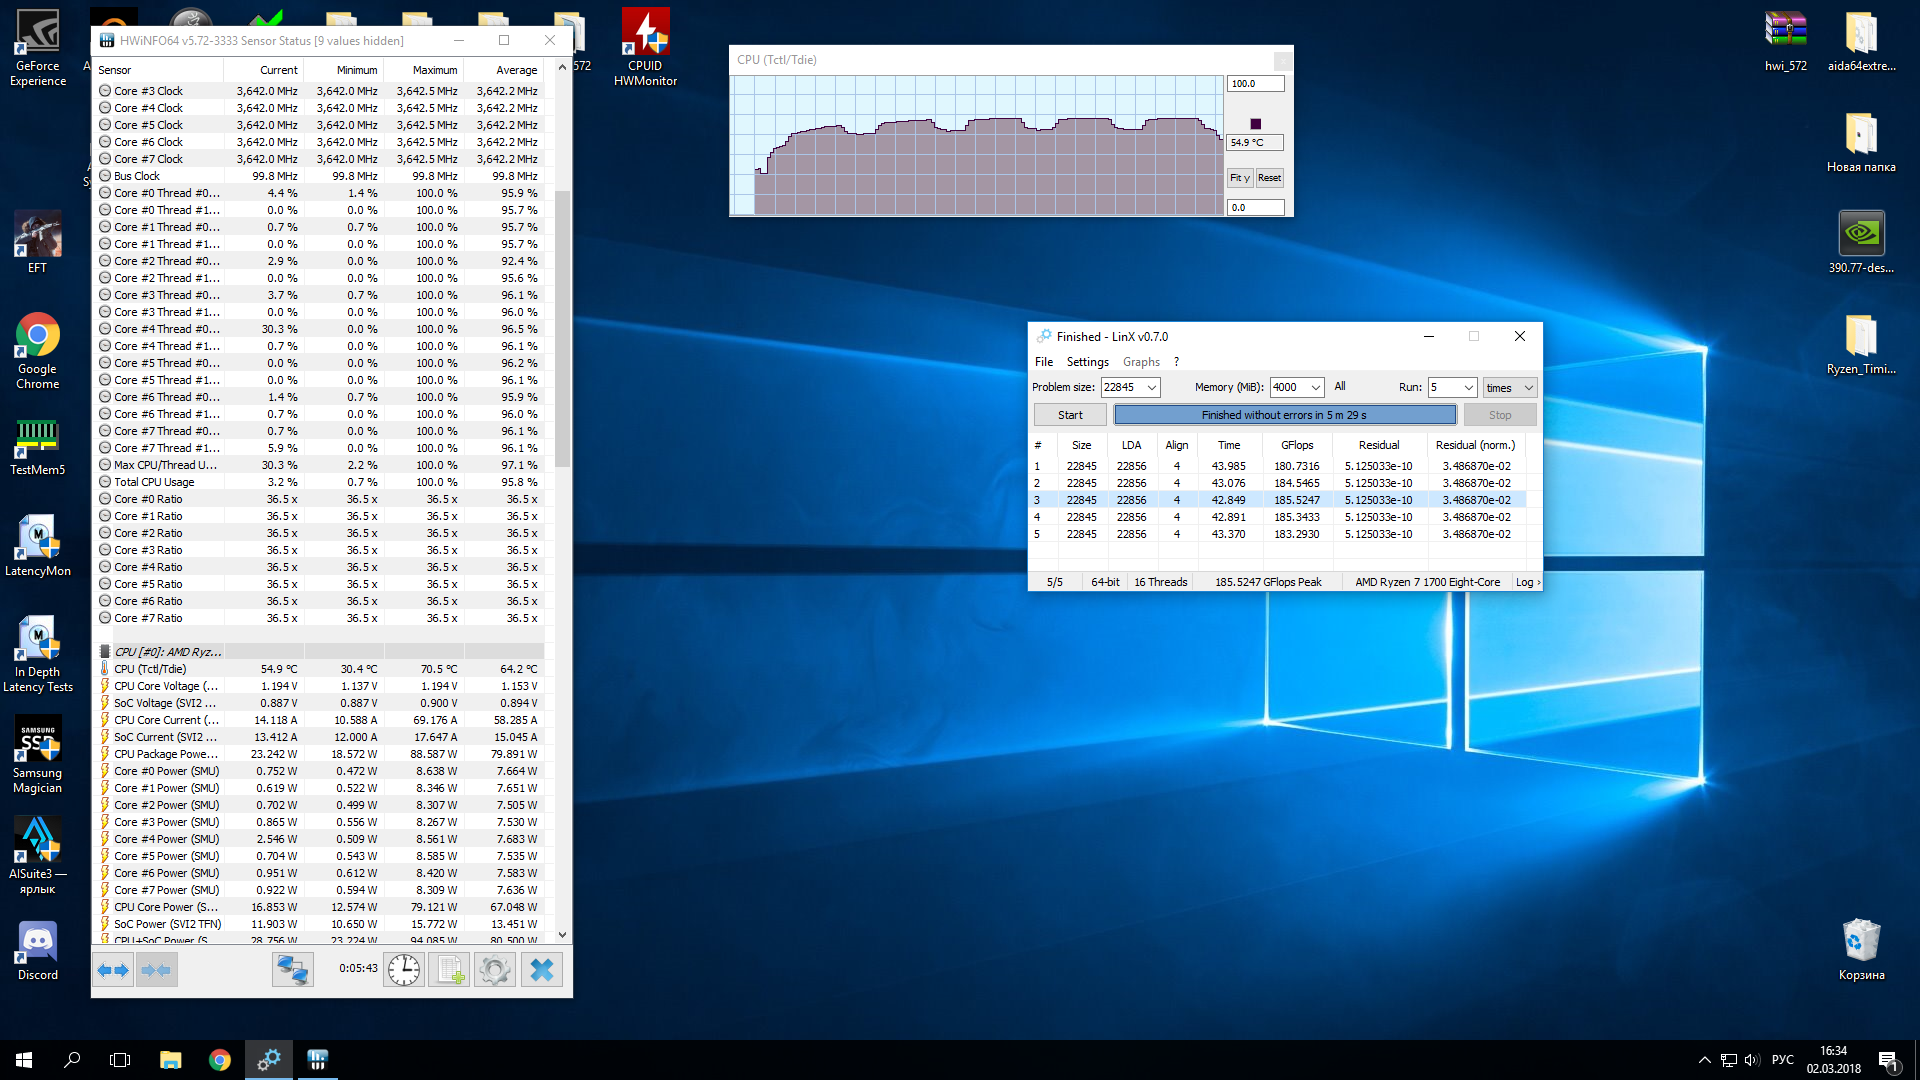Viewport: 1920px width, 1080px height.
Task: Click blue X close-sensors icon in HWiNFO
Action: (x=541, y=970)
